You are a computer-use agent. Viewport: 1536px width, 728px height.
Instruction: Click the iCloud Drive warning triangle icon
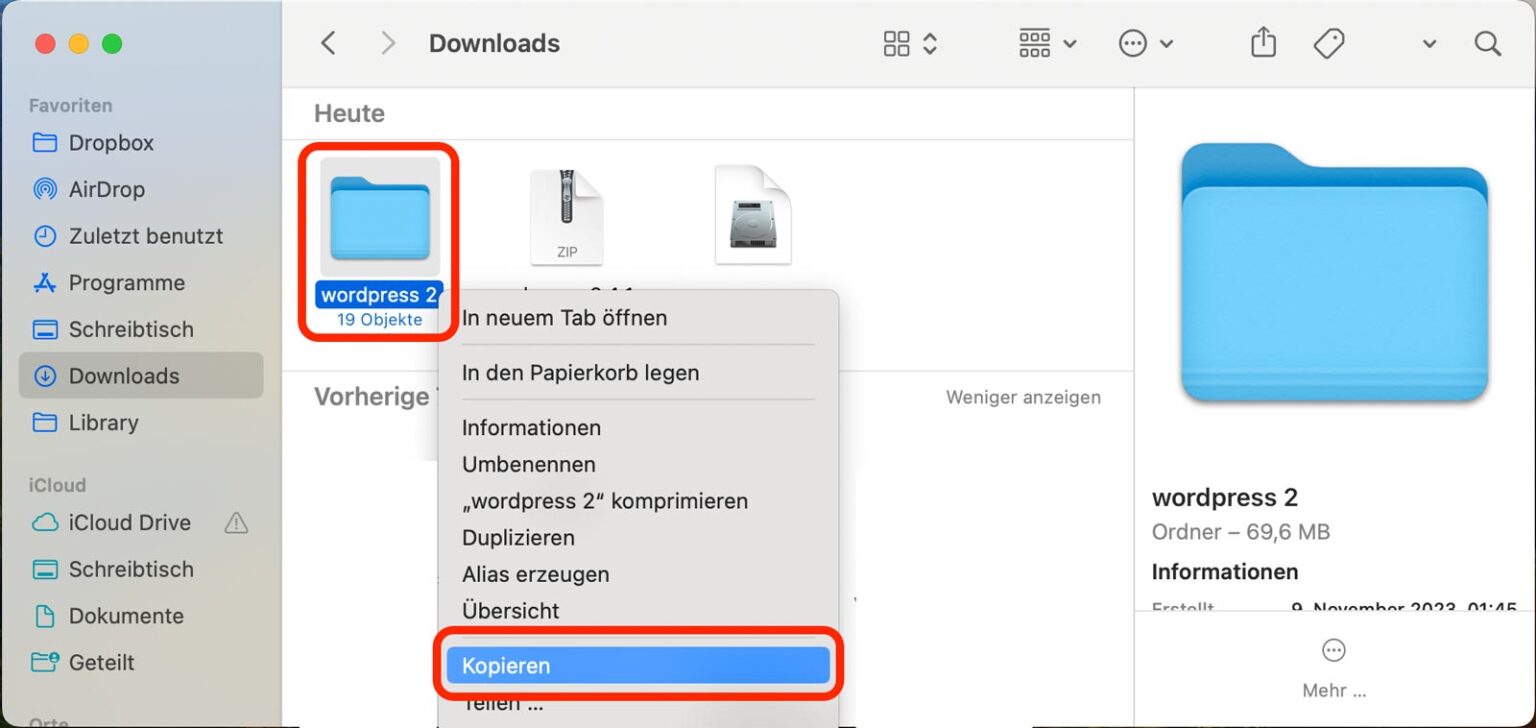236,522
